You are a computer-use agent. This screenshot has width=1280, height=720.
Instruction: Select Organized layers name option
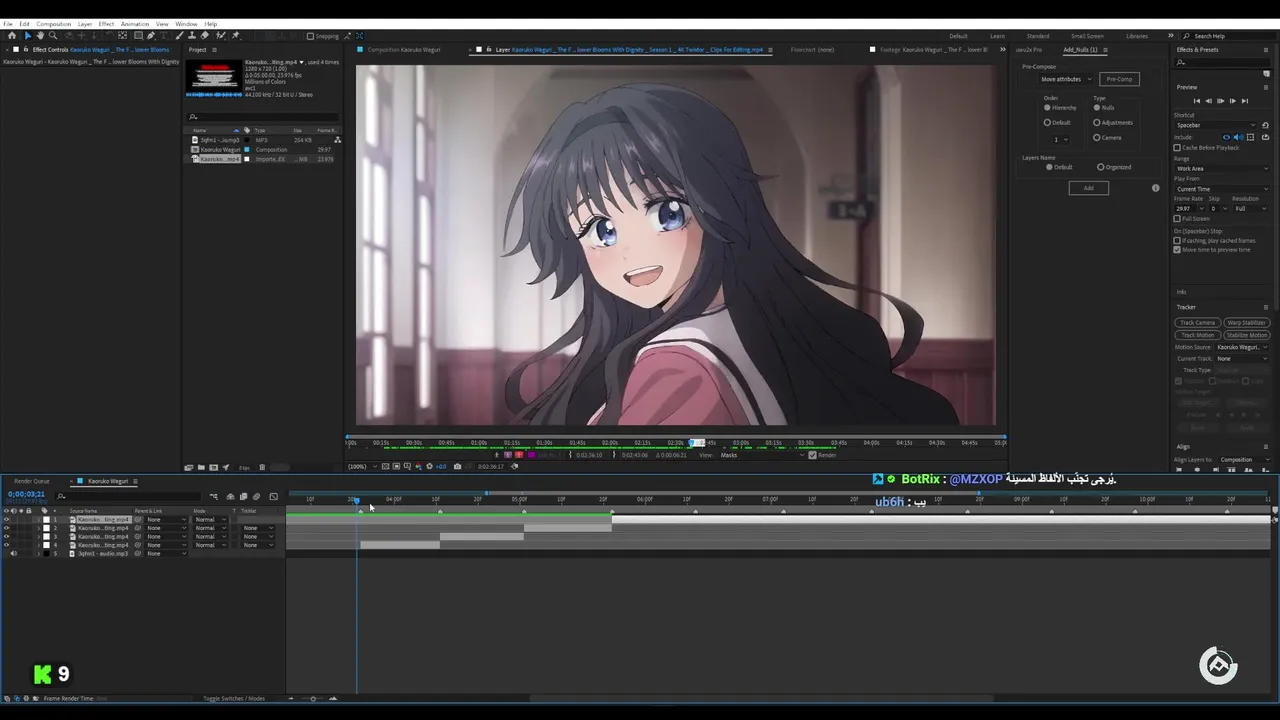(x=1101, y=167)
